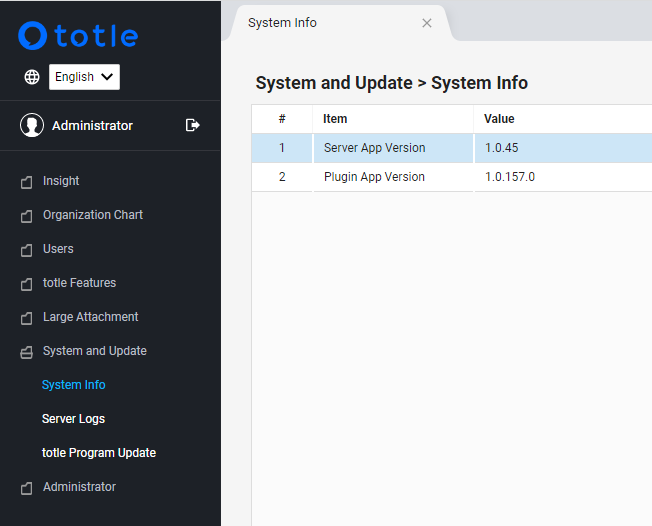
Task: Open the Insight menu
Action: 61,181
